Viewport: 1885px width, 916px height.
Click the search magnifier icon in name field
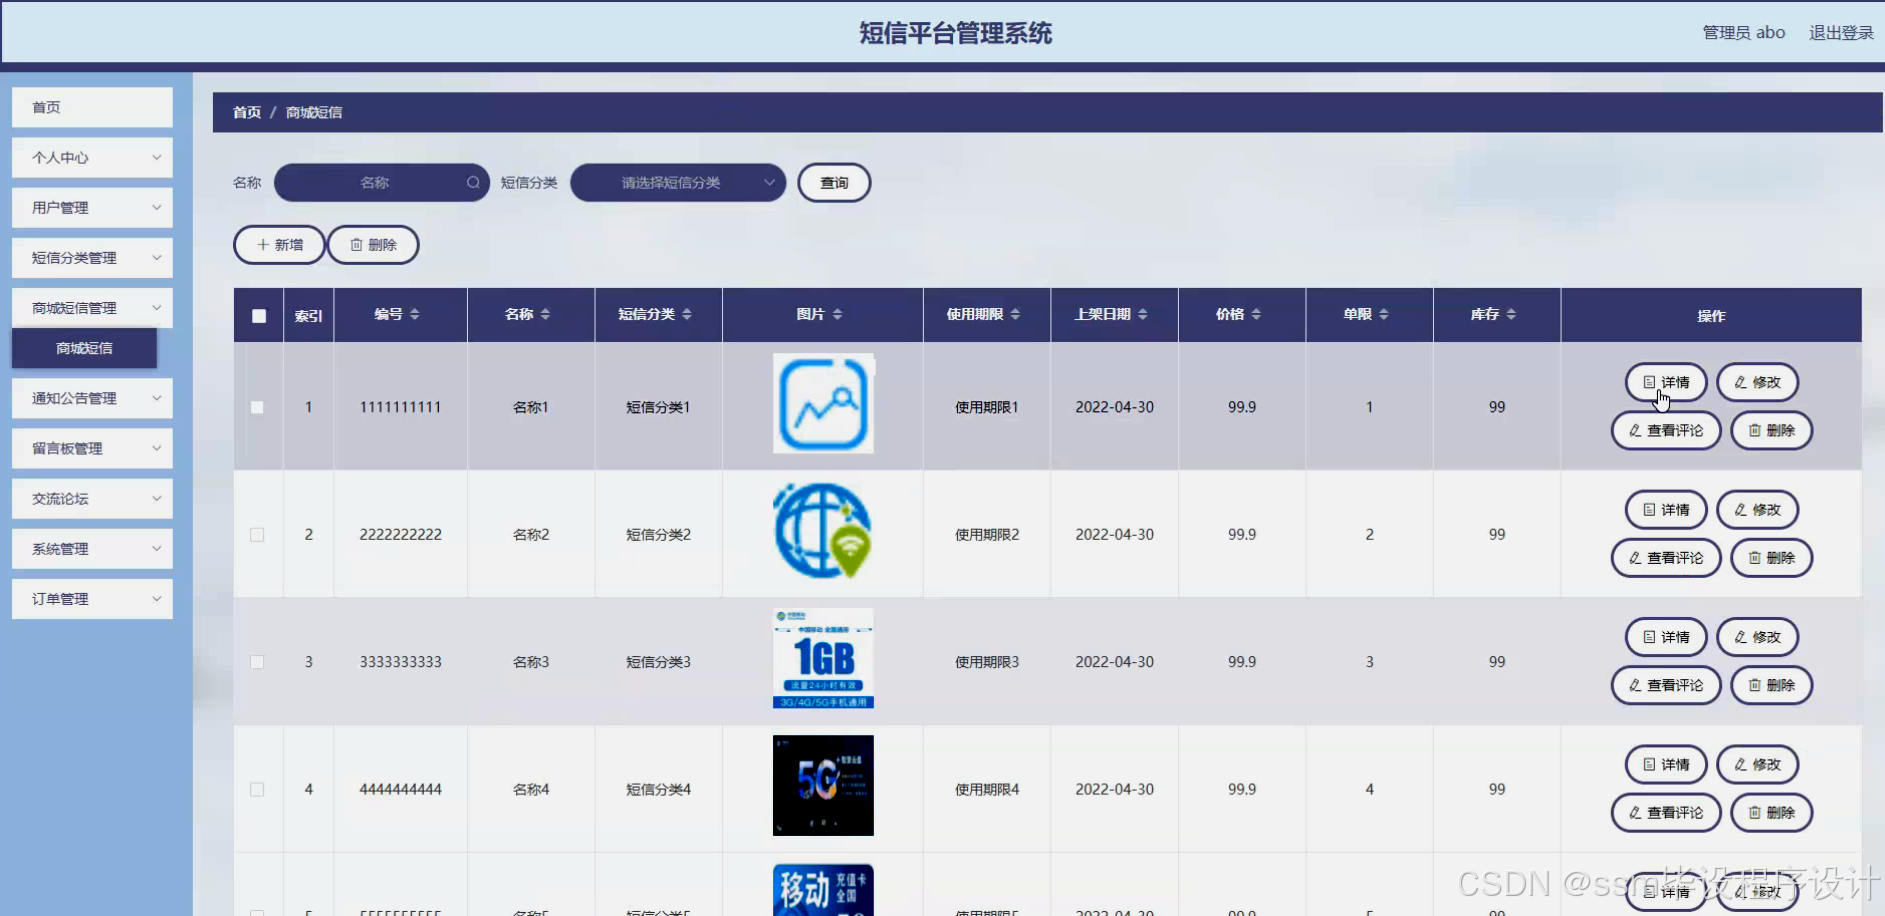tap(473, 182)
